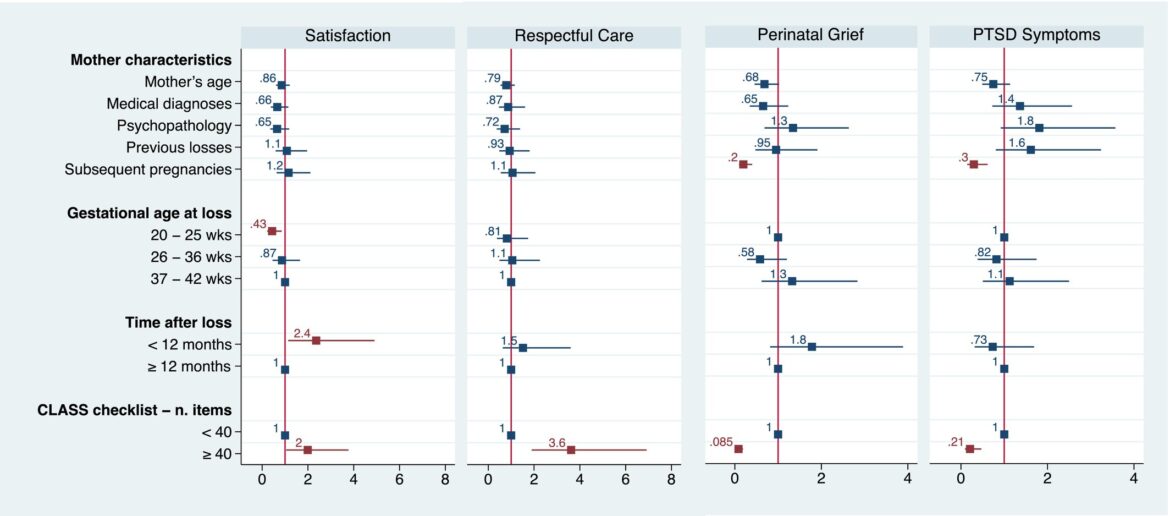The image size is (1170, 516).
Task: Click the red .2 Subsequent pregnancies grief marker
Action: pos(743,164)
